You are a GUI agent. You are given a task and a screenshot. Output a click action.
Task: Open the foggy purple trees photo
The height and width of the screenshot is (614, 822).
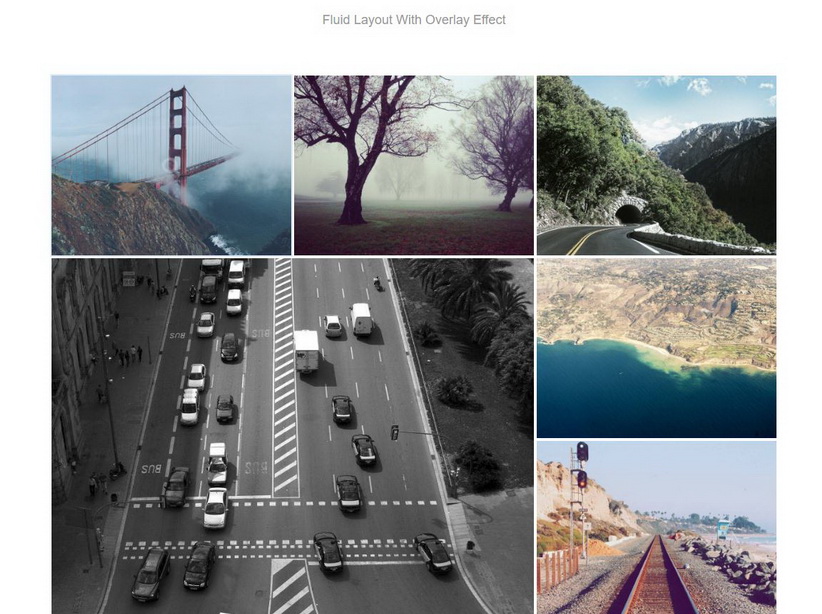pos(414,165)
